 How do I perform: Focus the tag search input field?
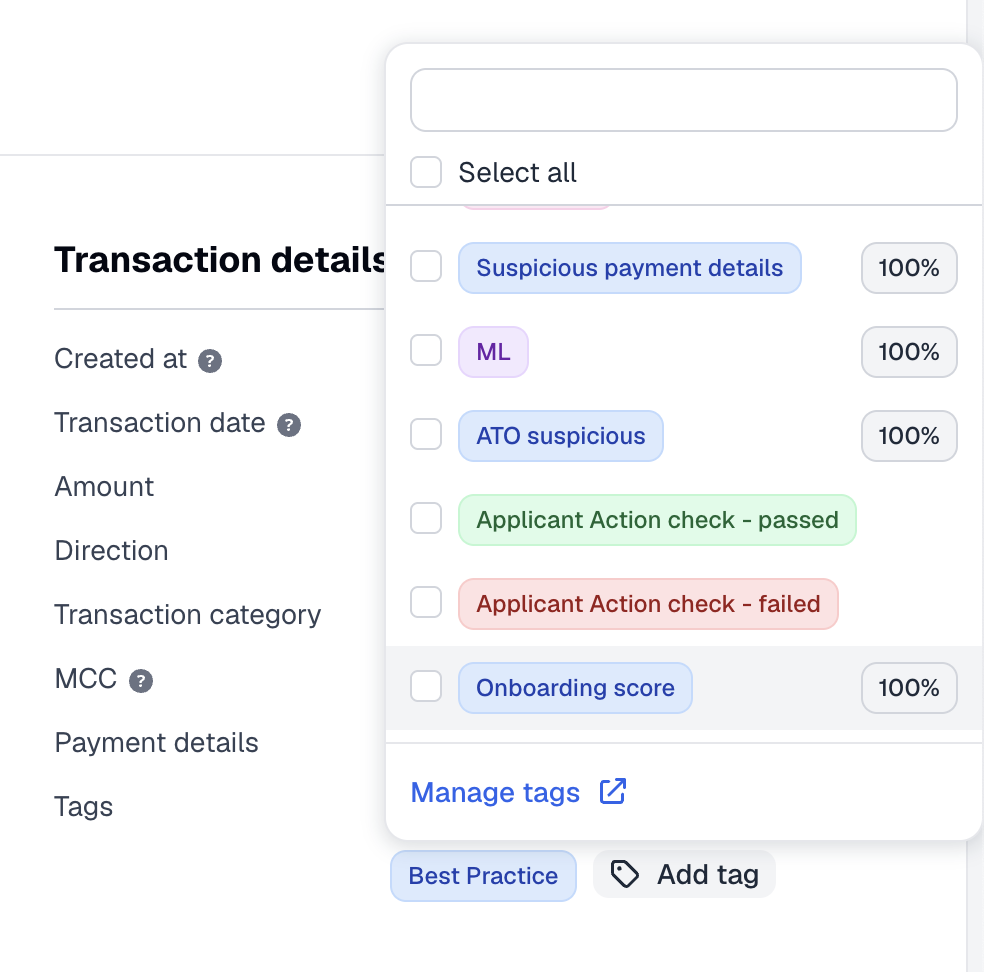tap(683, 100)
